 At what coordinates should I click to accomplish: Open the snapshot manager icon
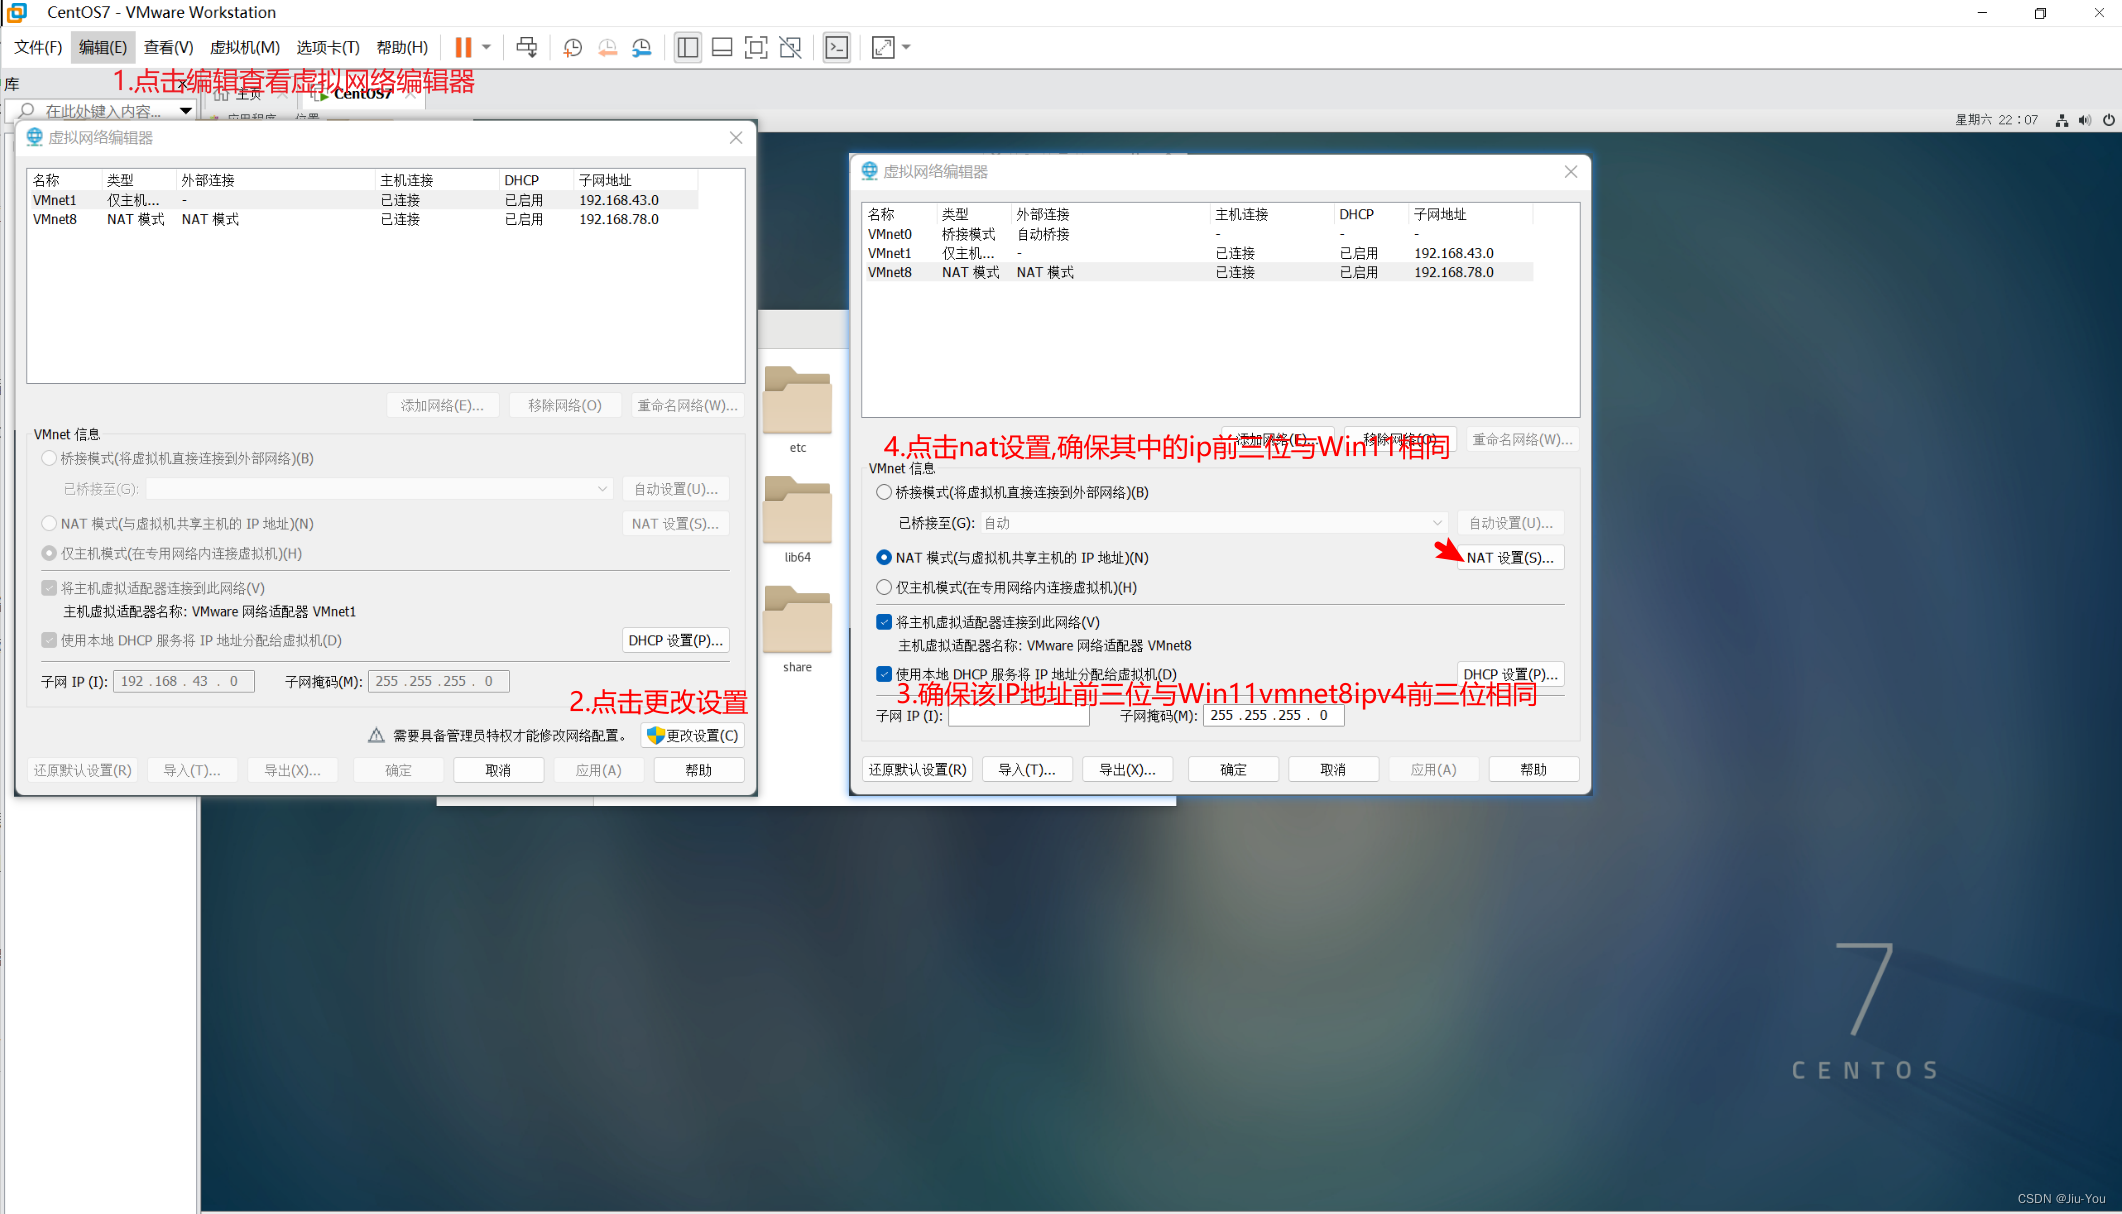click(x=642, y=47)
